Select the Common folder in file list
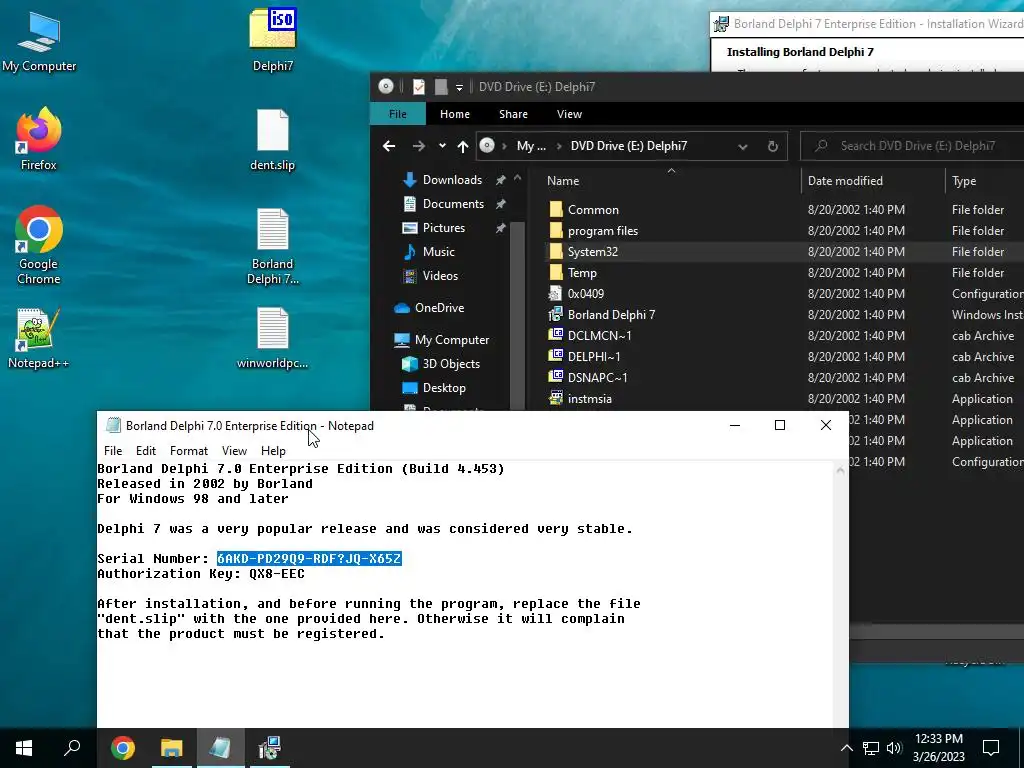 coord(593,210)
